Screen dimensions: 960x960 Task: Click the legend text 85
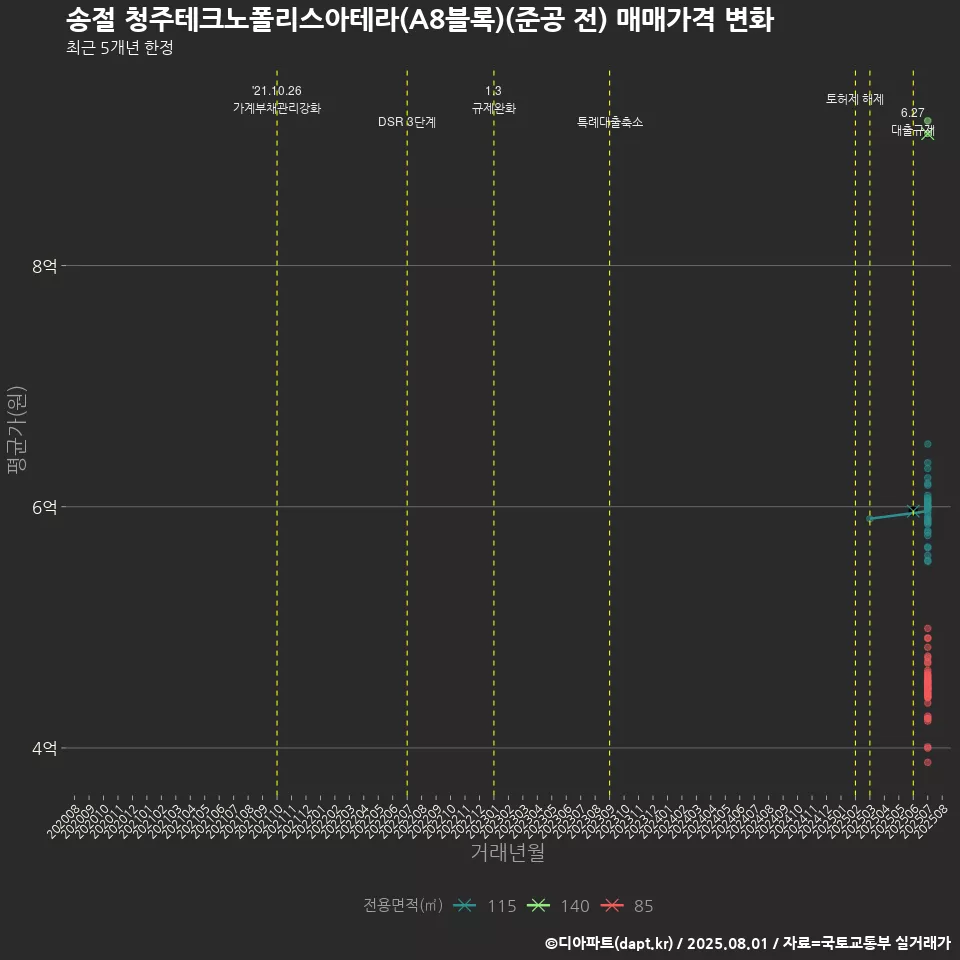click(643, 906)
